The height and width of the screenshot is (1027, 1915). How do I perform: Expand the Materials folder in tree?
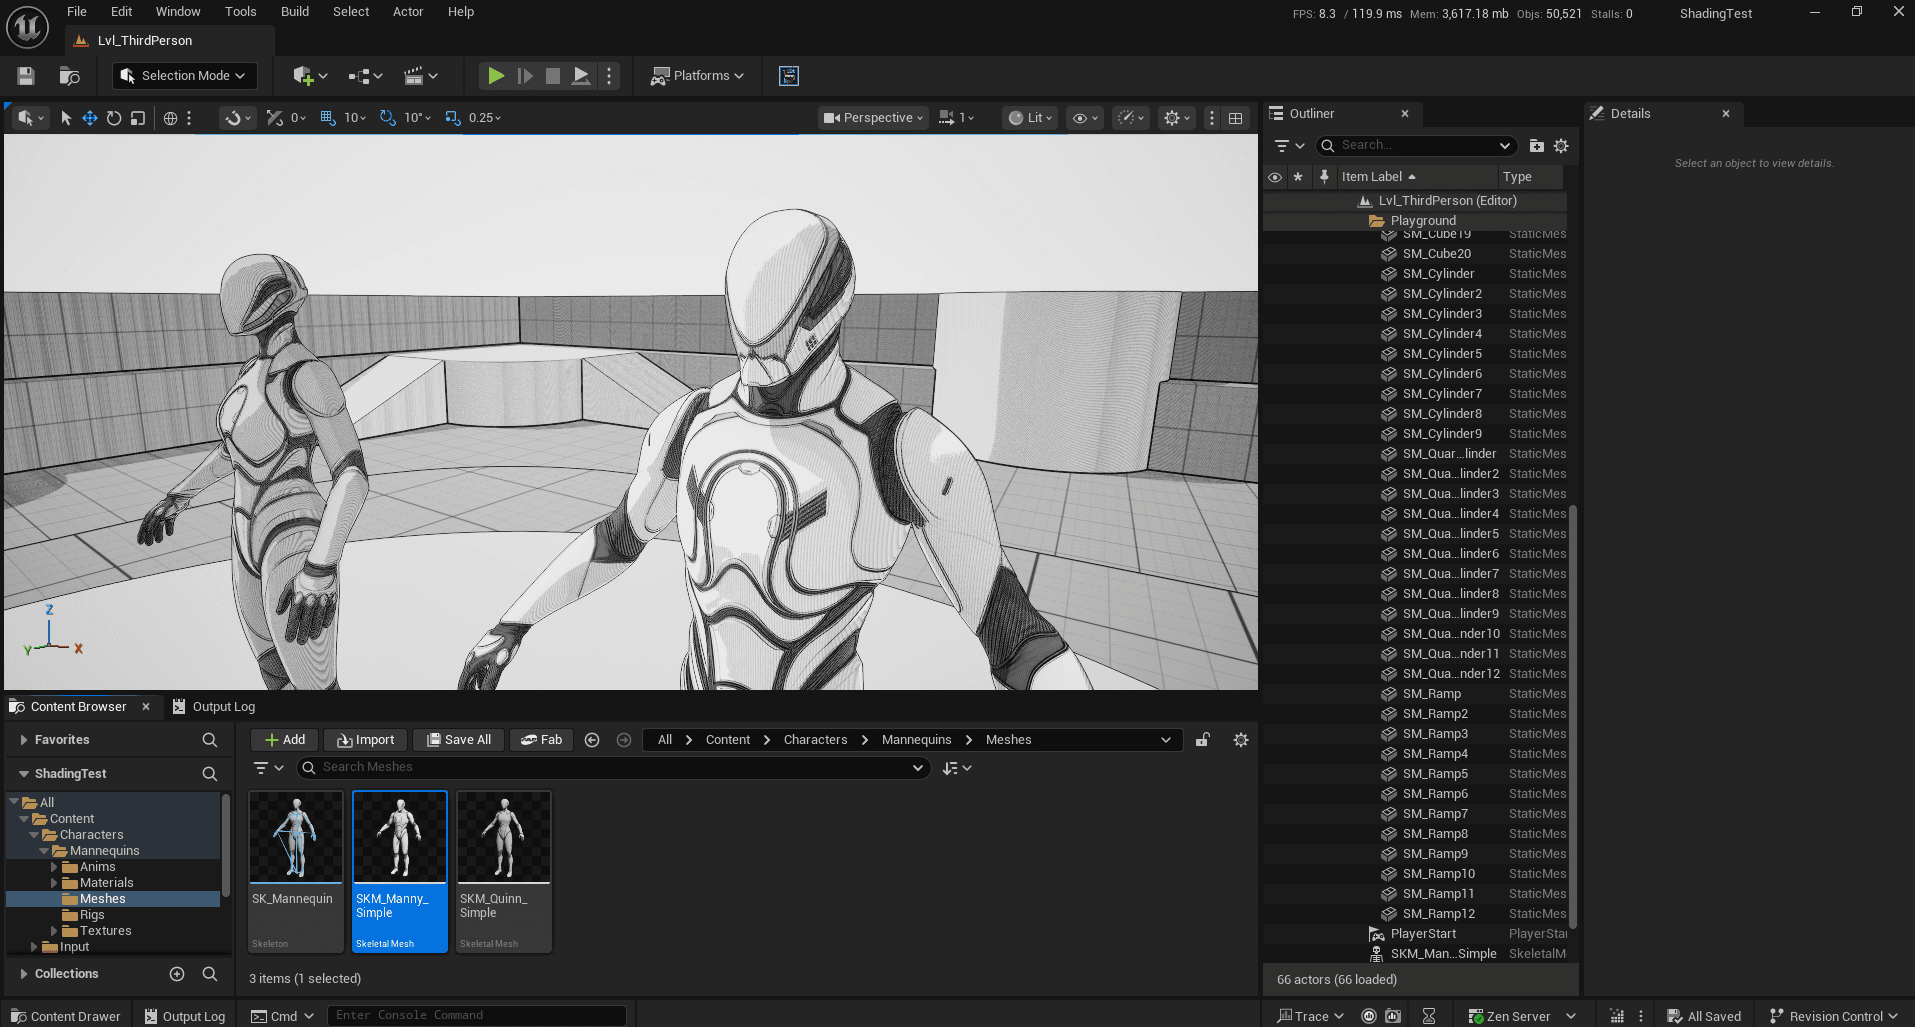[54, 883]
